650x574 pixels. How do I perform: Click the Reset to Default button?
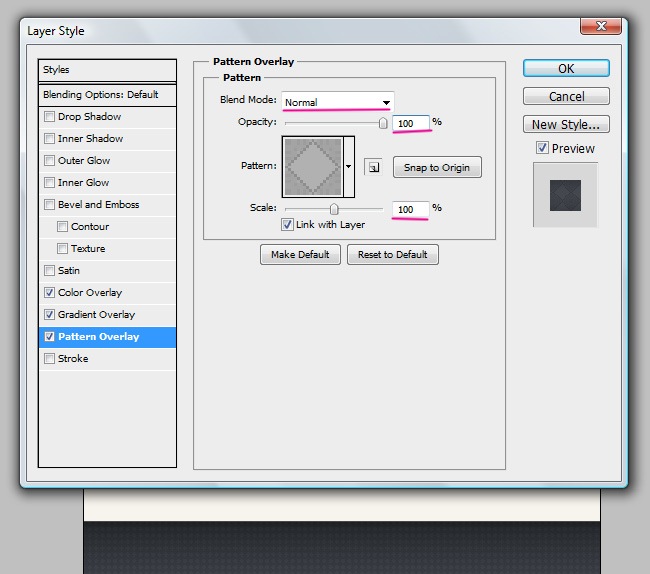coord(392,255)
